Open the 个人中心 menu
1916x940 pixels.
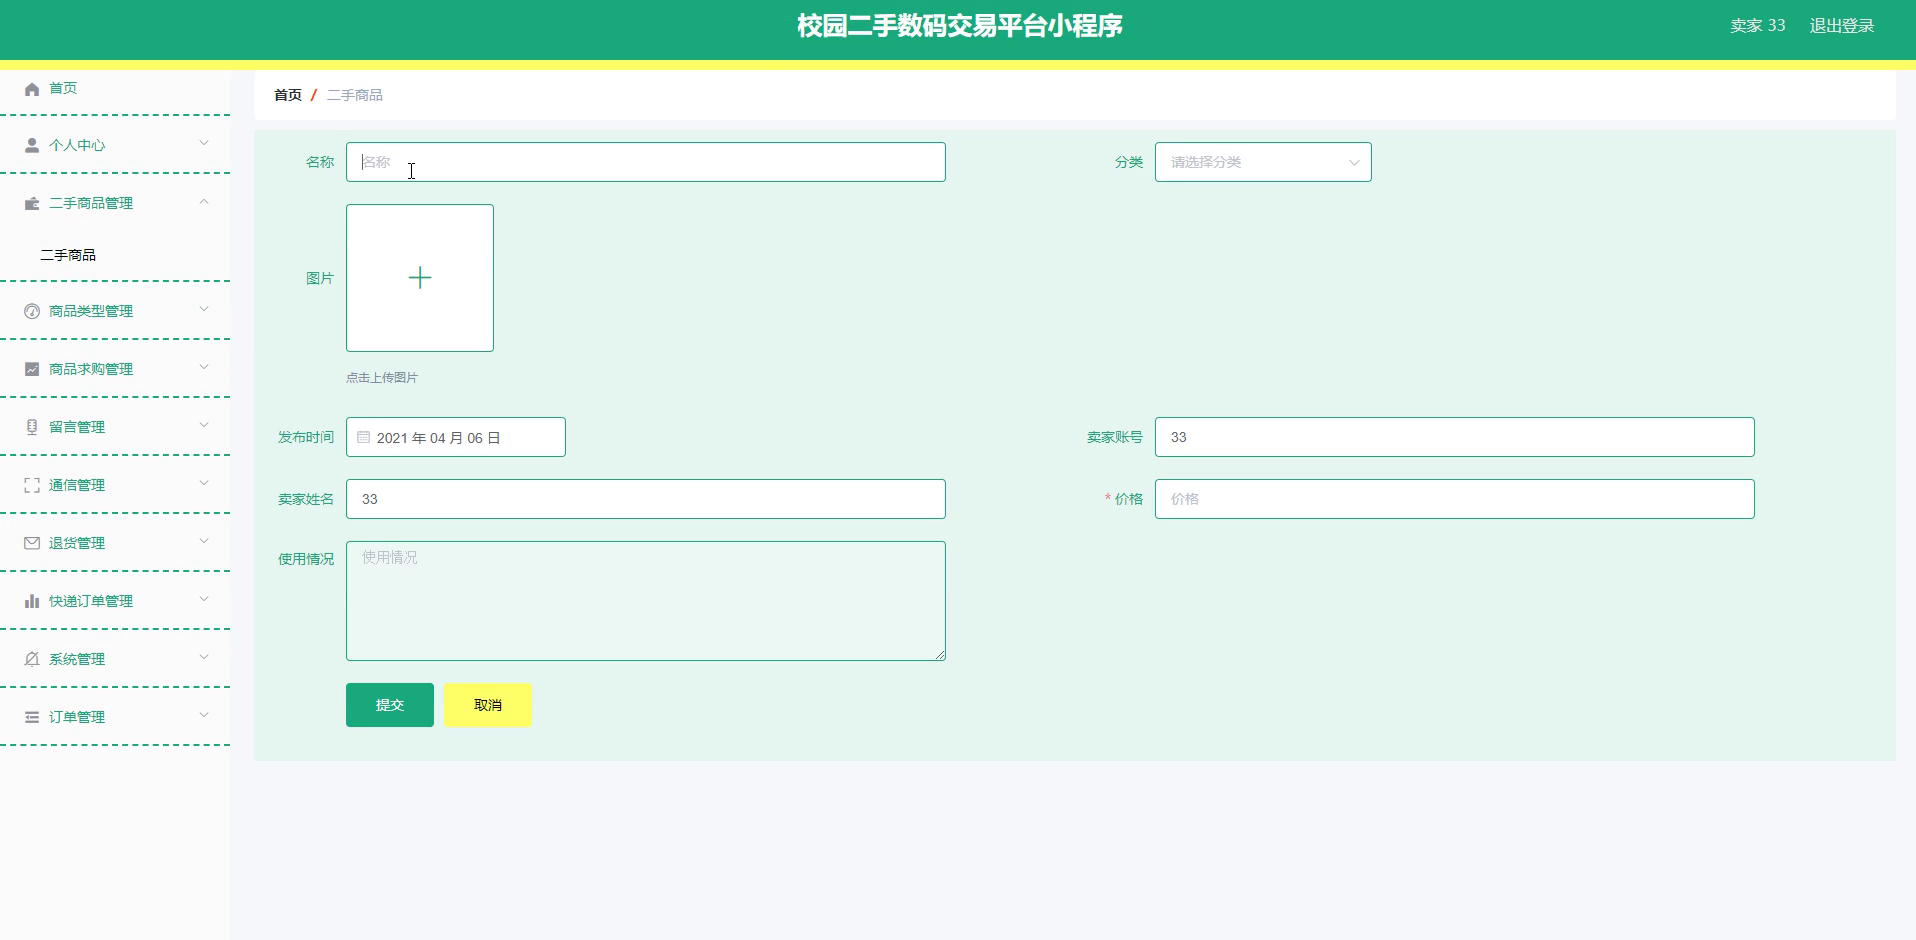115,145
